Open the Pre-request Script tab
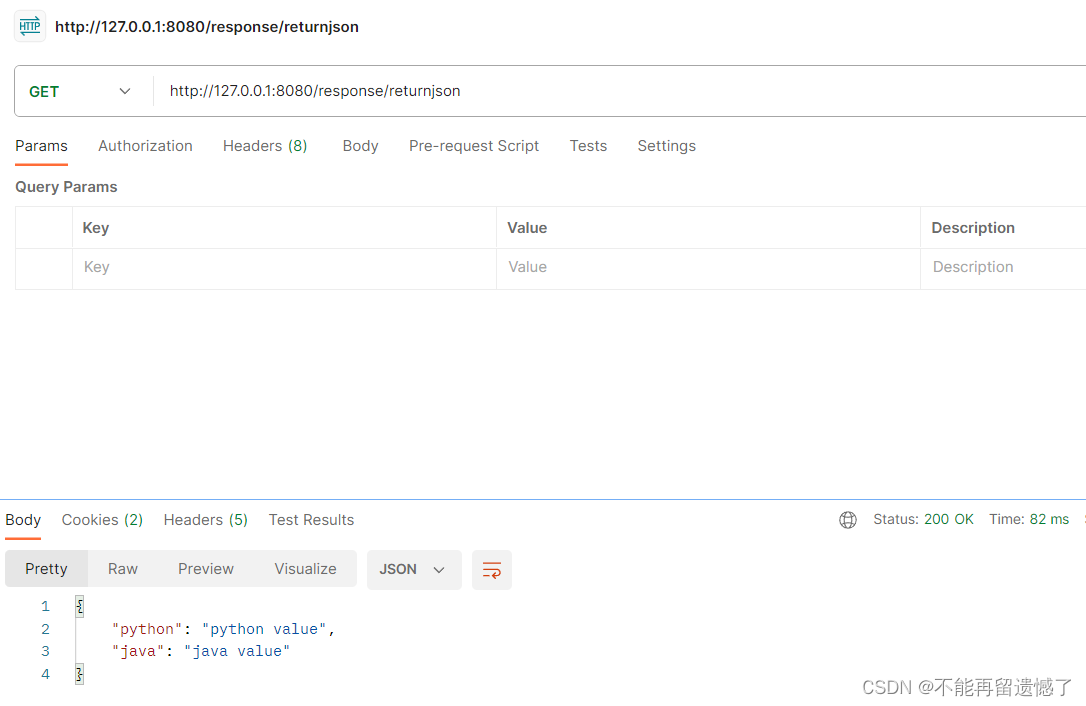This screenshot has width=1086, height=706. (474, 146)
